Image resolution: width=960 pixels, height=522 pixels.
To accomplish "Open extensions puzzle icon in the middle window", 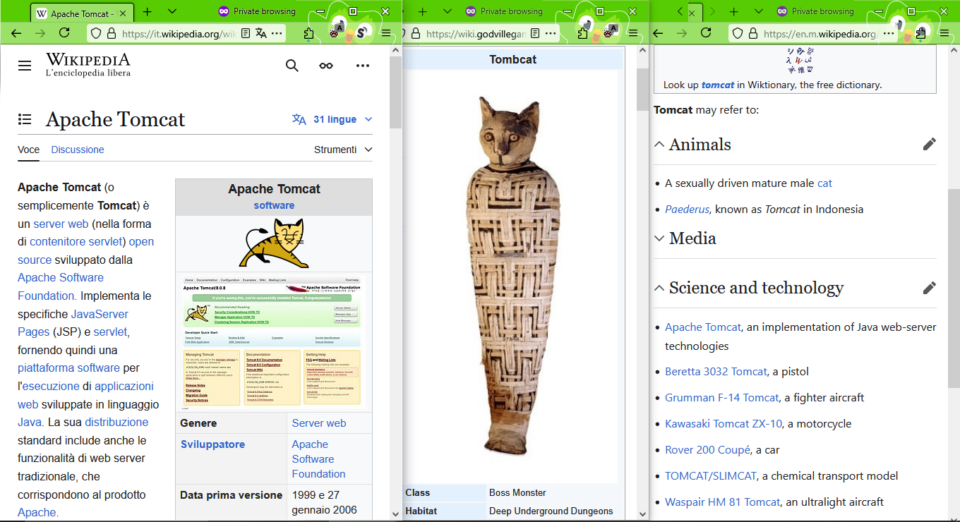I will pos(582,33).
